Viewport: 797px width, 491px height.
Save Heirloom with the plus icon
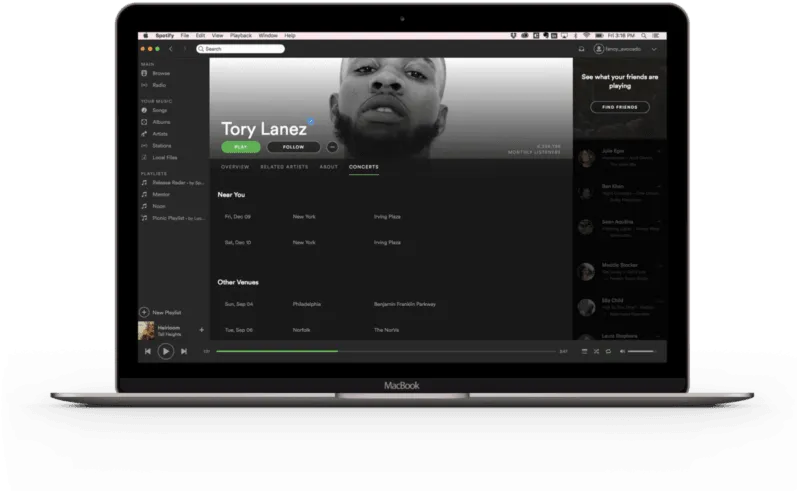[201, 330]
